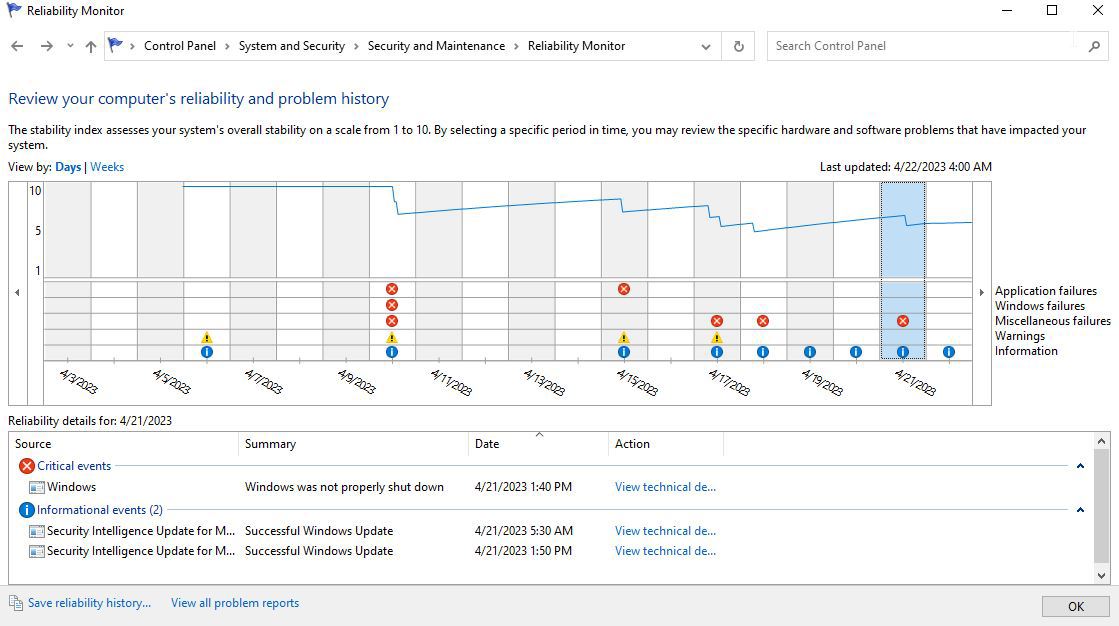This screenshot has height=626, width=1119.
Task: Click the warning icon on 4/10/2023
Action: click(392, 338)
